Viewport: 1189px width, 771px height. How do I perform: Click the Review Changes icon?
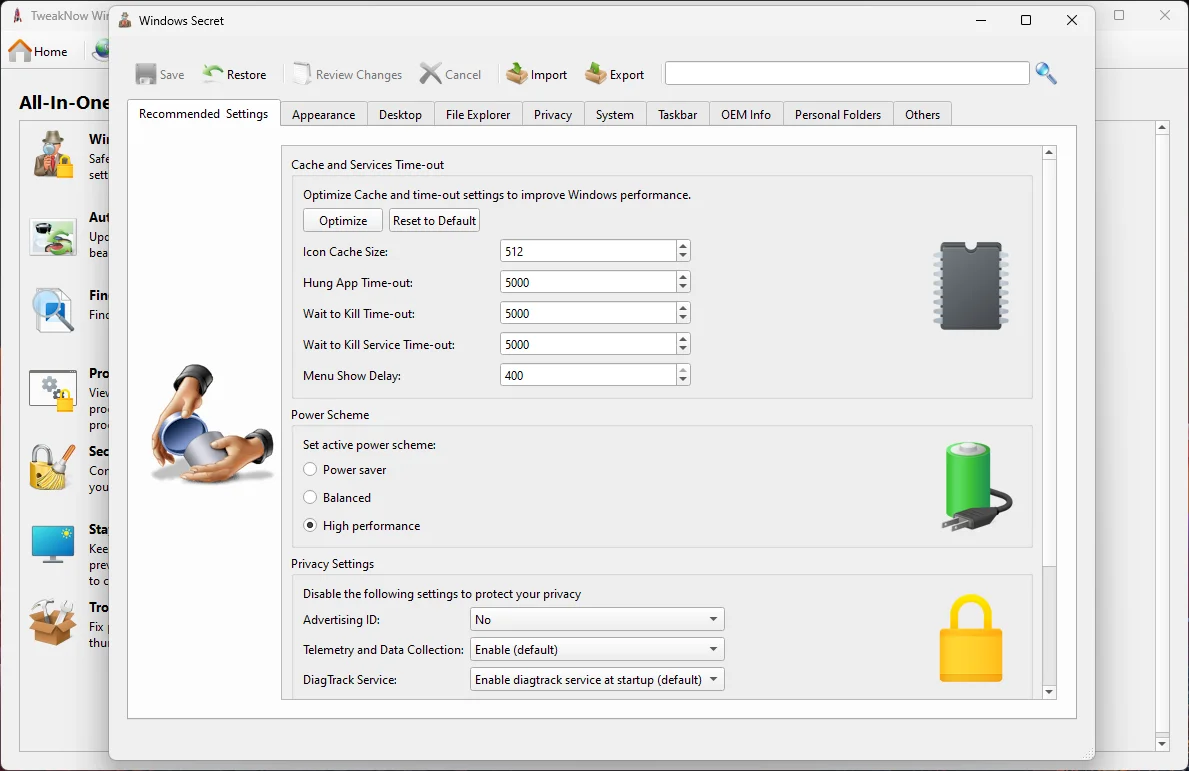coord(301,74)
